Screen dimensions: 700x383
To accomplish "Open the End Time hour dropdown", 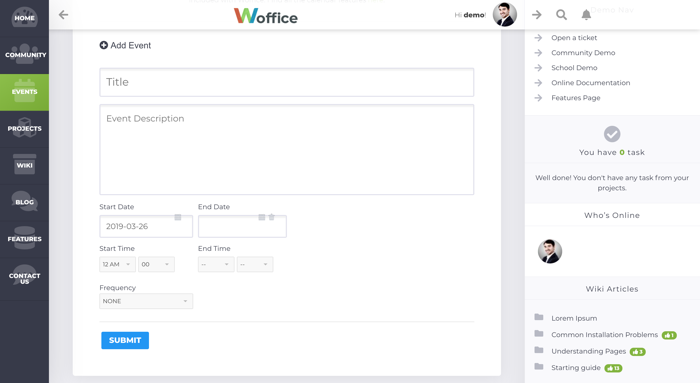I will [x=216, y=264].
